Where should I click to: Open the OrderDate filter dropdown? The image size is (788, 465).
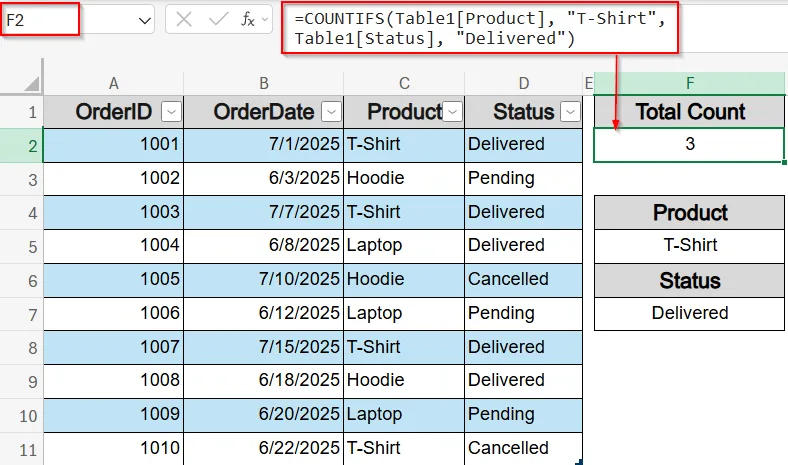pyautogui.click(x=331, y=112)
